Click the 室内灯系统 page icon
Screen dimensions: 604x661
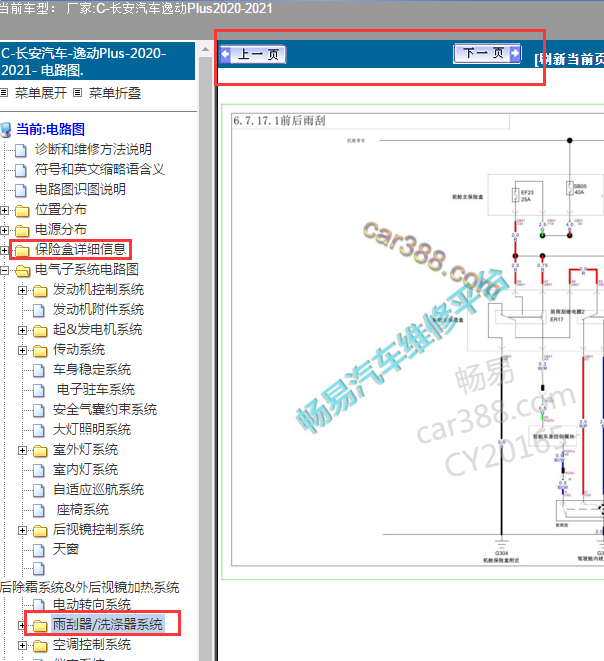pyautogui.click(x=39, y=470)
